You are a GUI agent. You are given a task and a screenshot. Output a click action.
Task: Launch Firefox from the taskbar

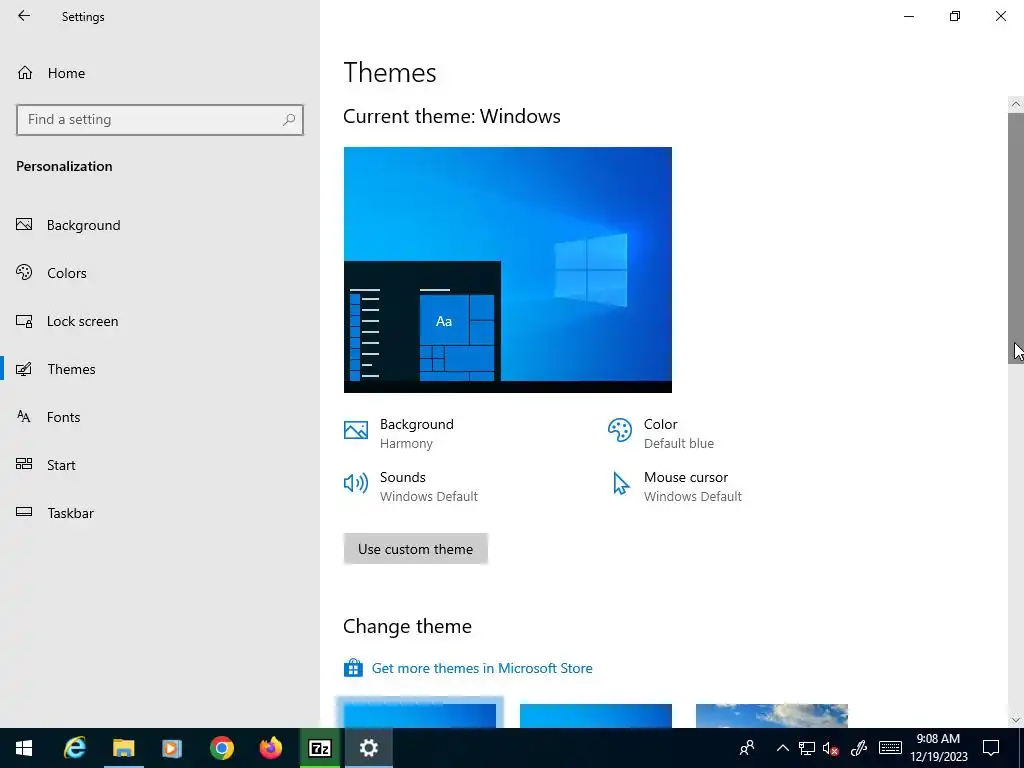[x=270, y=748]
